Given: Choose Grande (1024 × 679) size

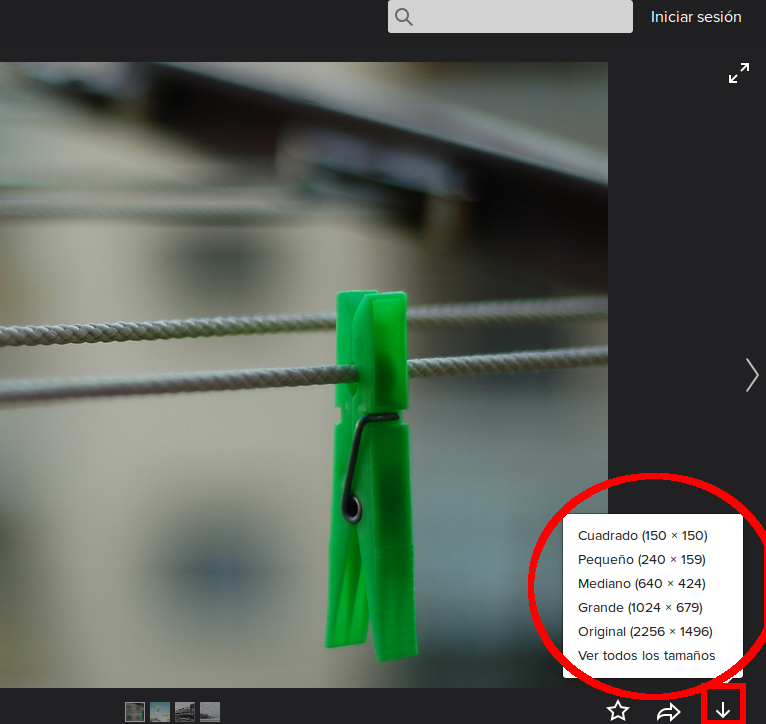Looking at the screenshot, I should click(640, 607).
